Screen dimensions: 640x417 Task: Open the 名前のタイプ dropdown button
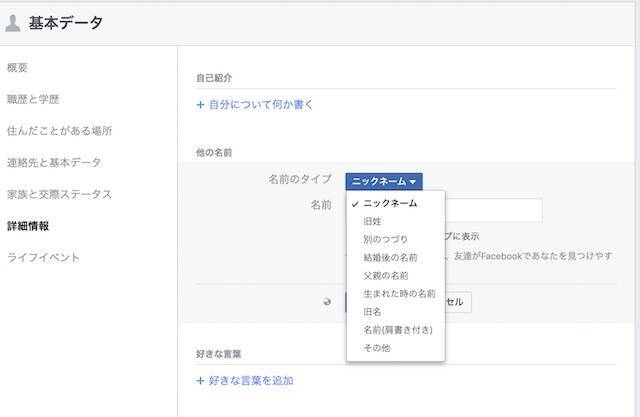click(384, 181)
